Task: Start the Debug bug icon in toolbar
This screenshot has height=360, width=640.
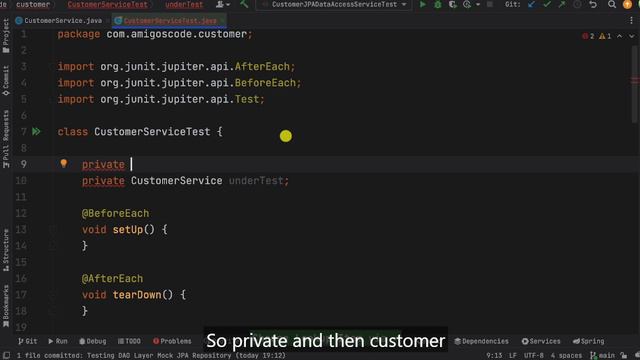Action: tap(438, 4)
